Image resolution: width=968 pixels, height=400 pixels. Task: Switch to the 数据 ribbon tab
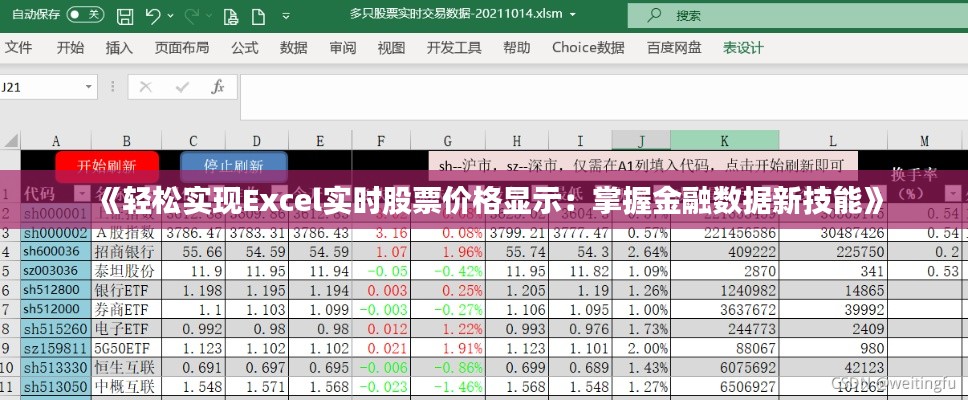tap(293, 47)
